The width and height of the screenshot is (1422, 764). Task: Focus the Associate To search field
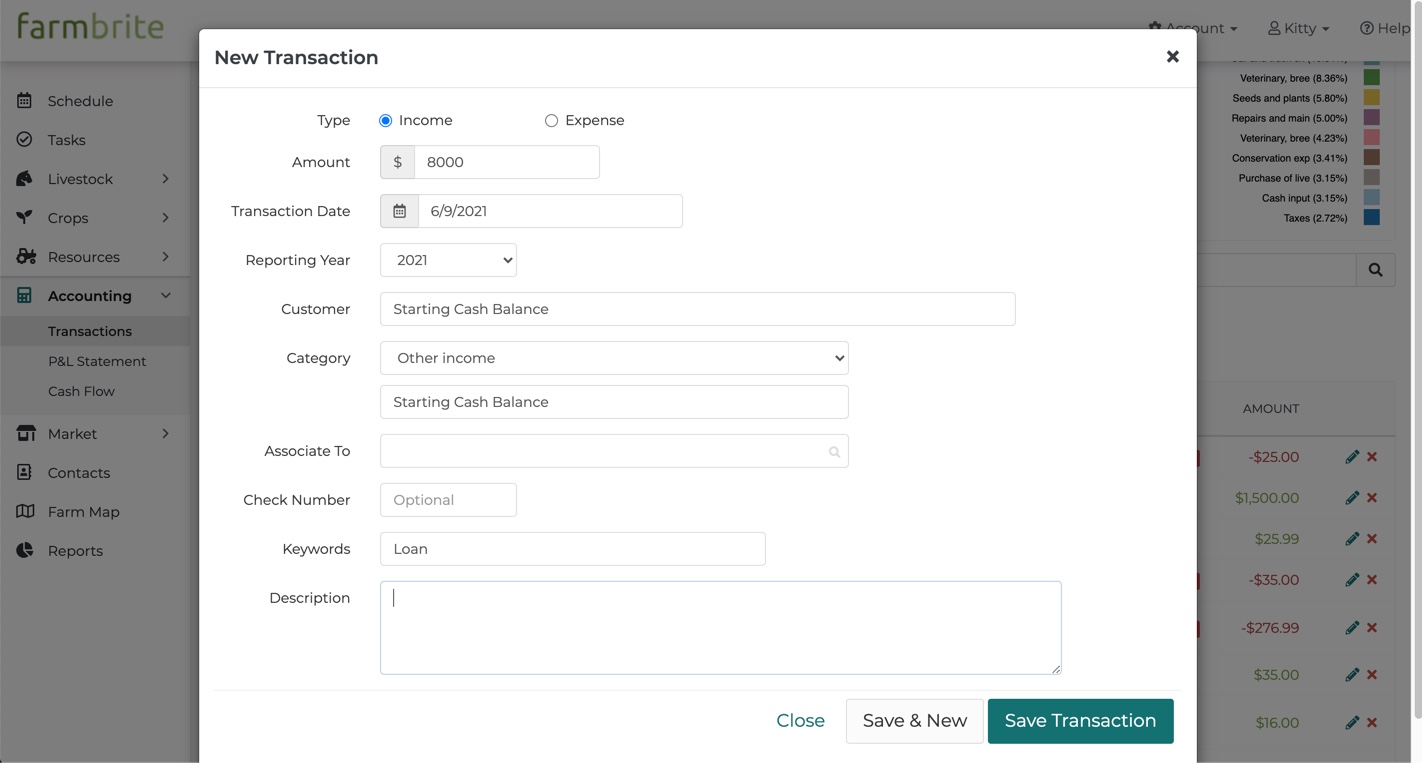click(x=614, y=451)
